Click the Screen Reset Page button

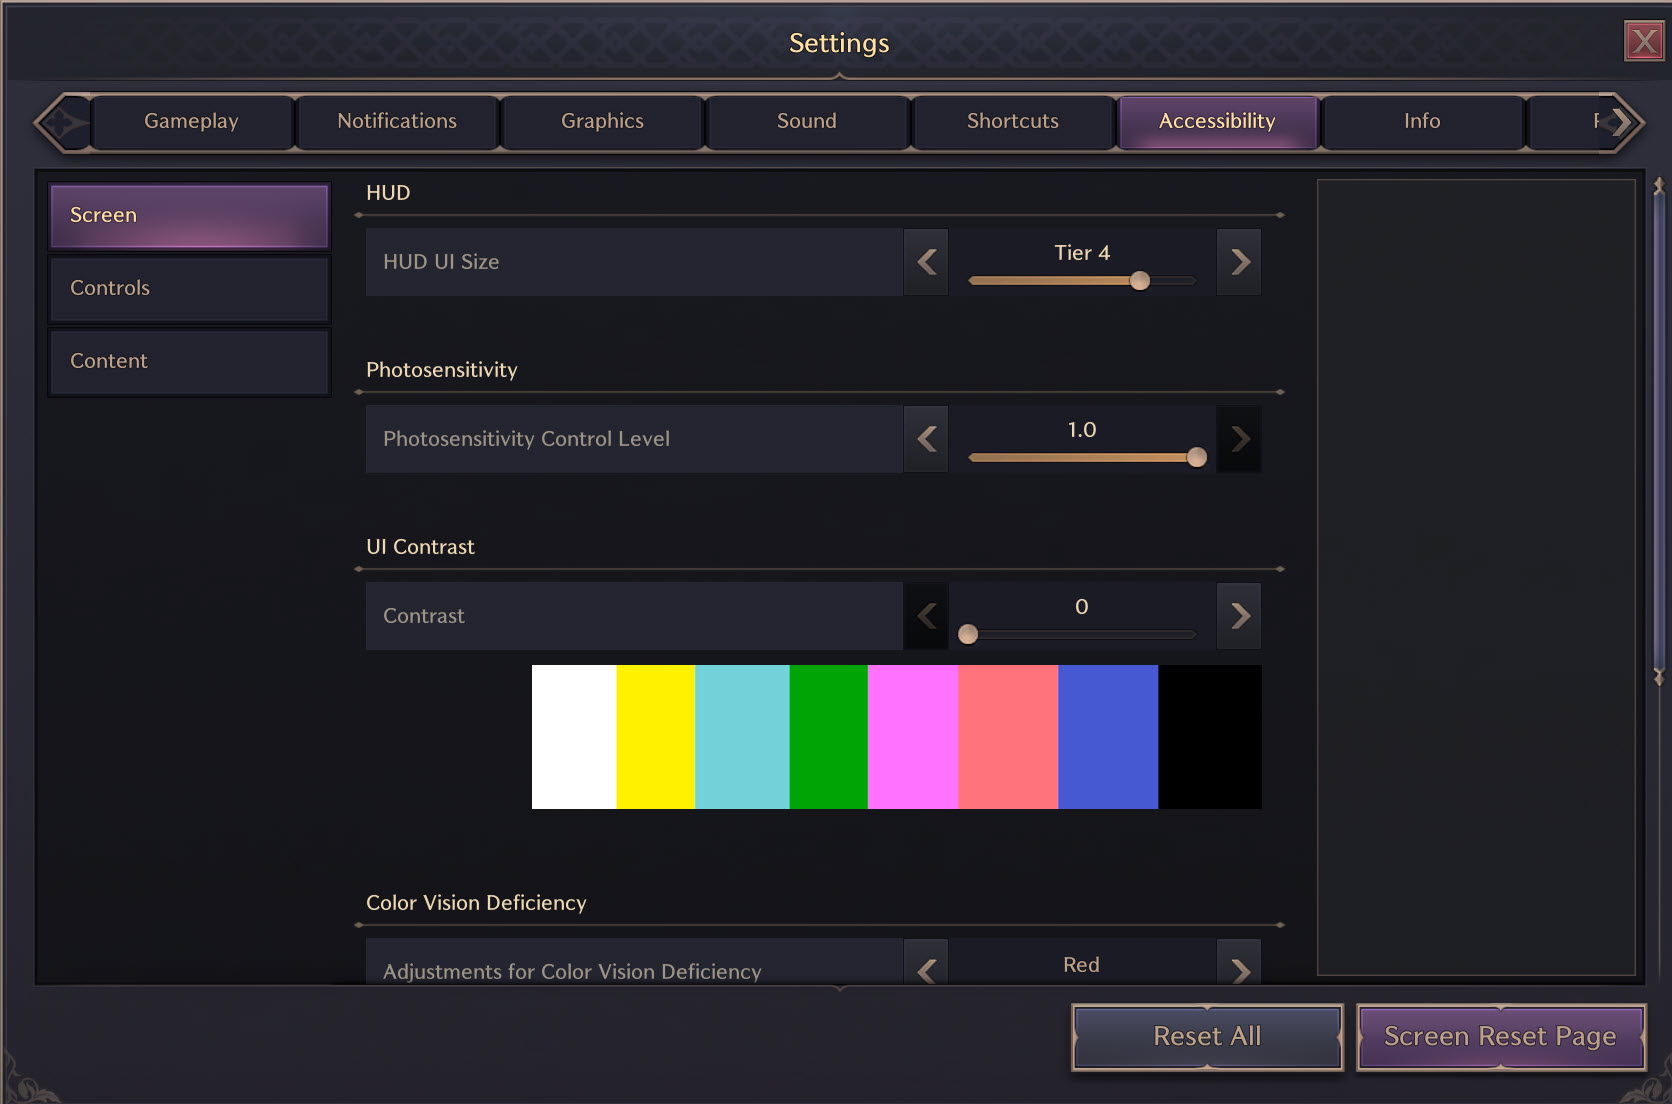click(x=1500, y=1037)
